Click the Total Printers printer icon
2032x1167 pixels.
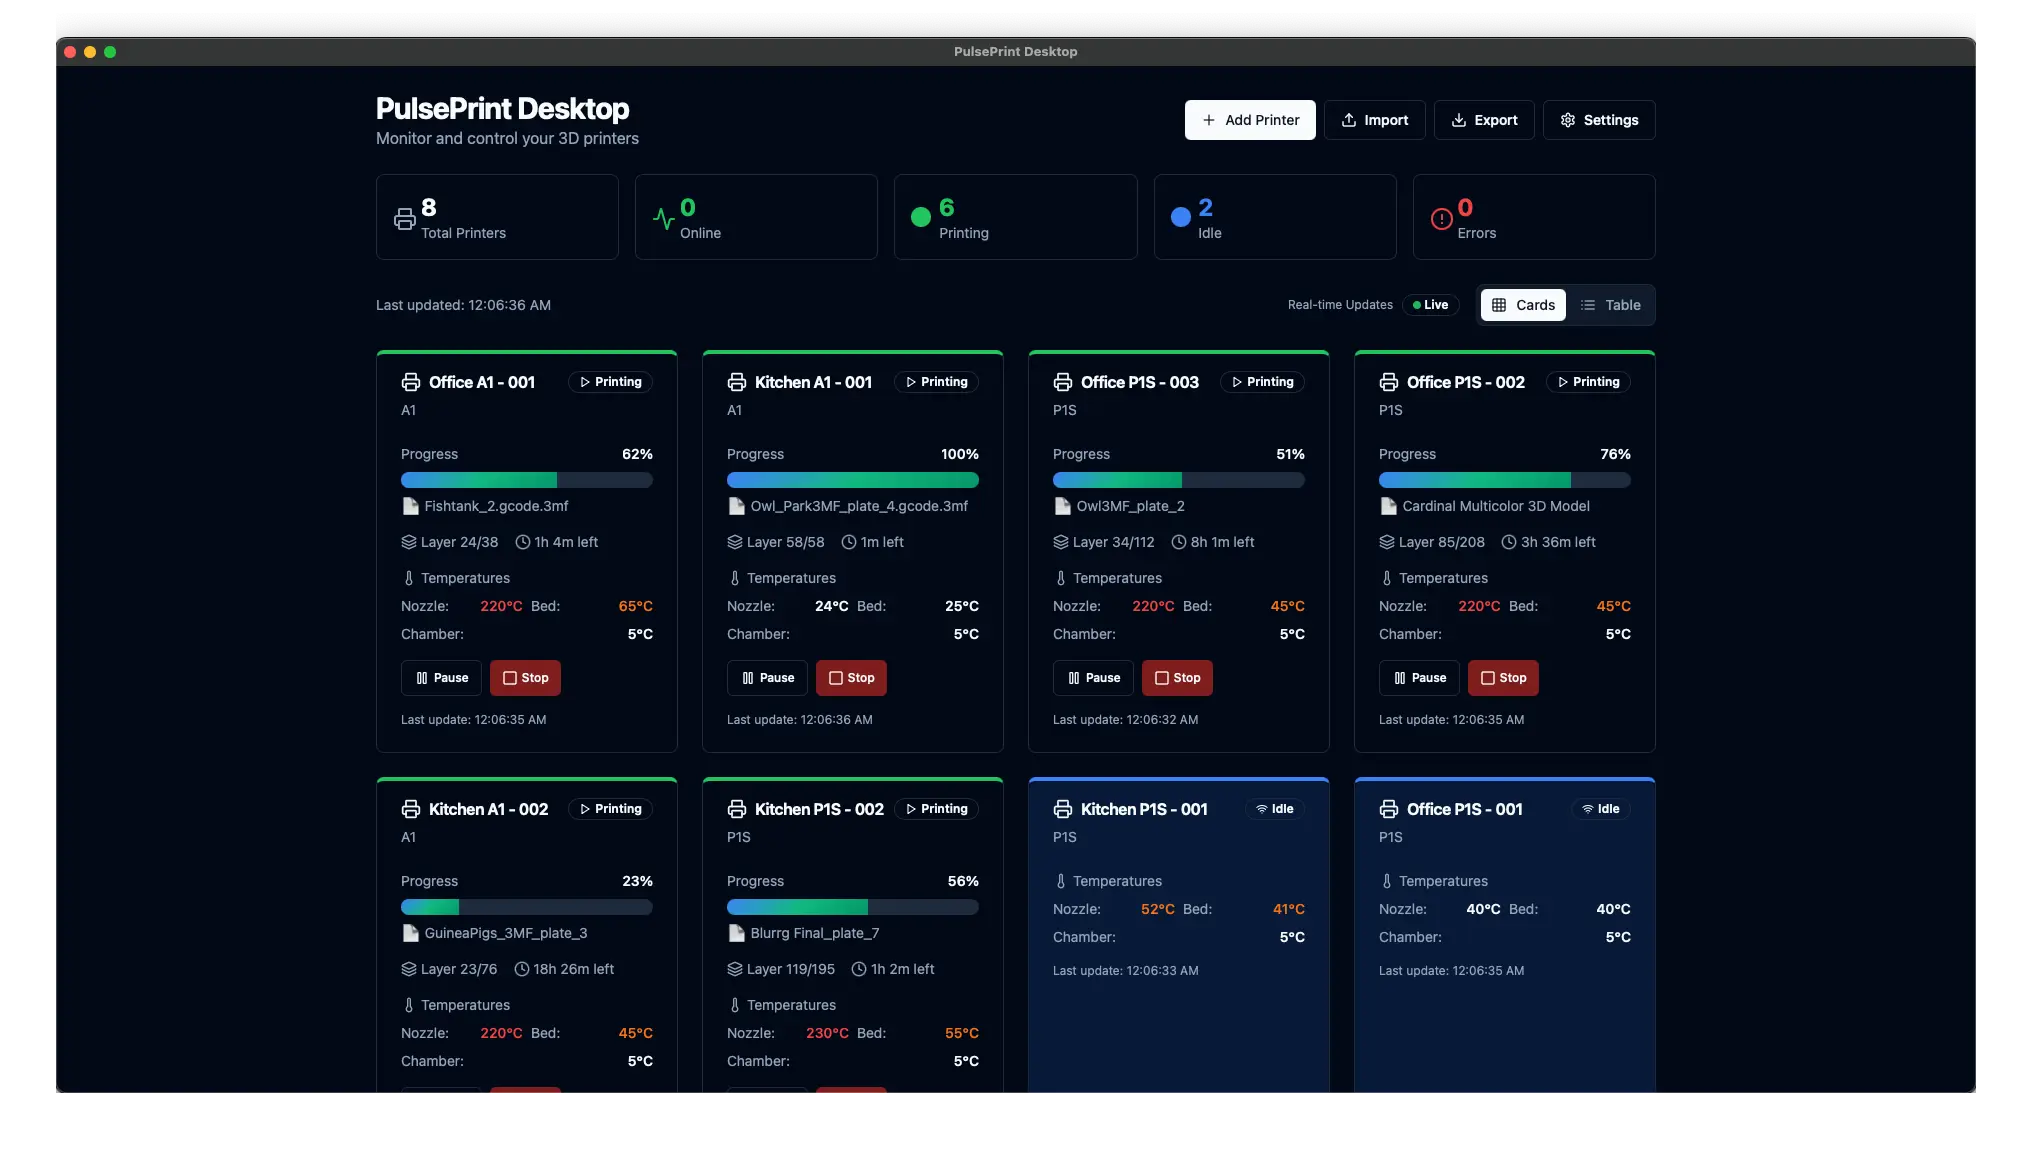click(404, 219)
